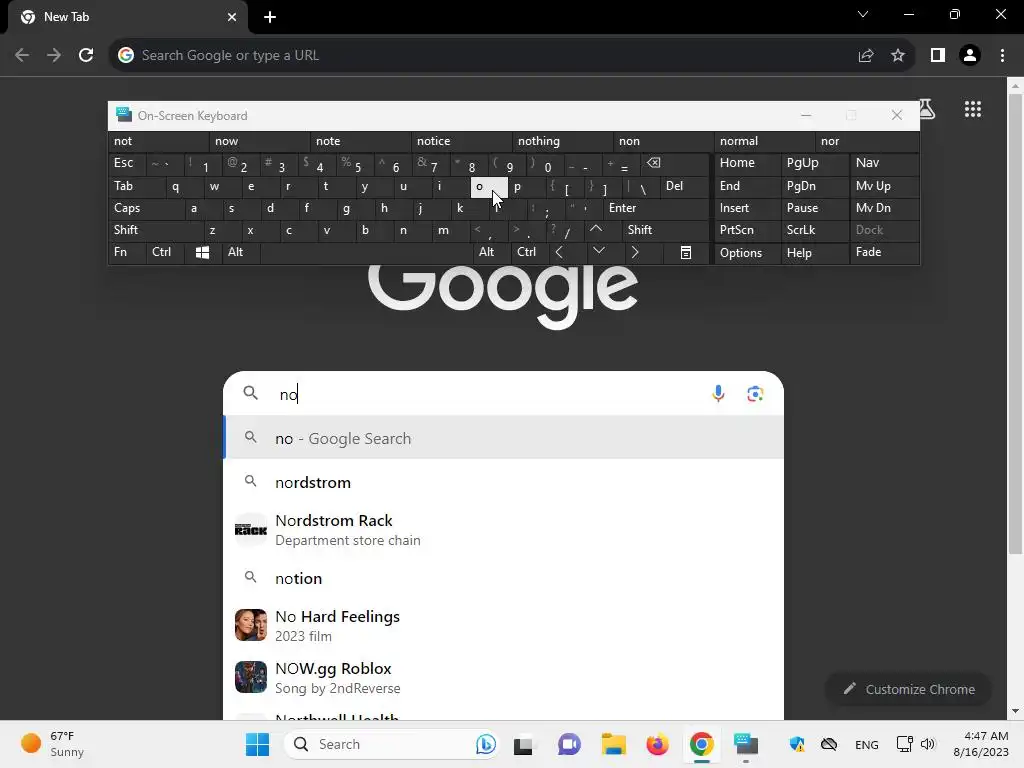Open the volume icon in system tray

pos(927,744)
